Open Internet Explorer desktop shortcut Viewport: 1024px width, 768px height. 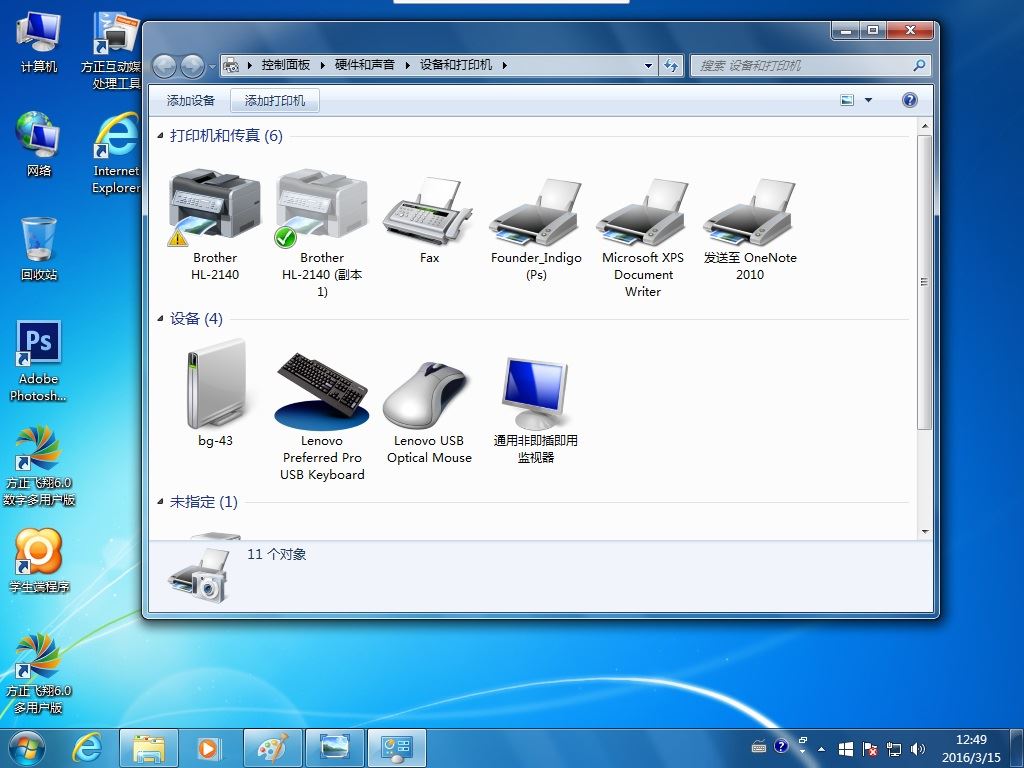116,153
